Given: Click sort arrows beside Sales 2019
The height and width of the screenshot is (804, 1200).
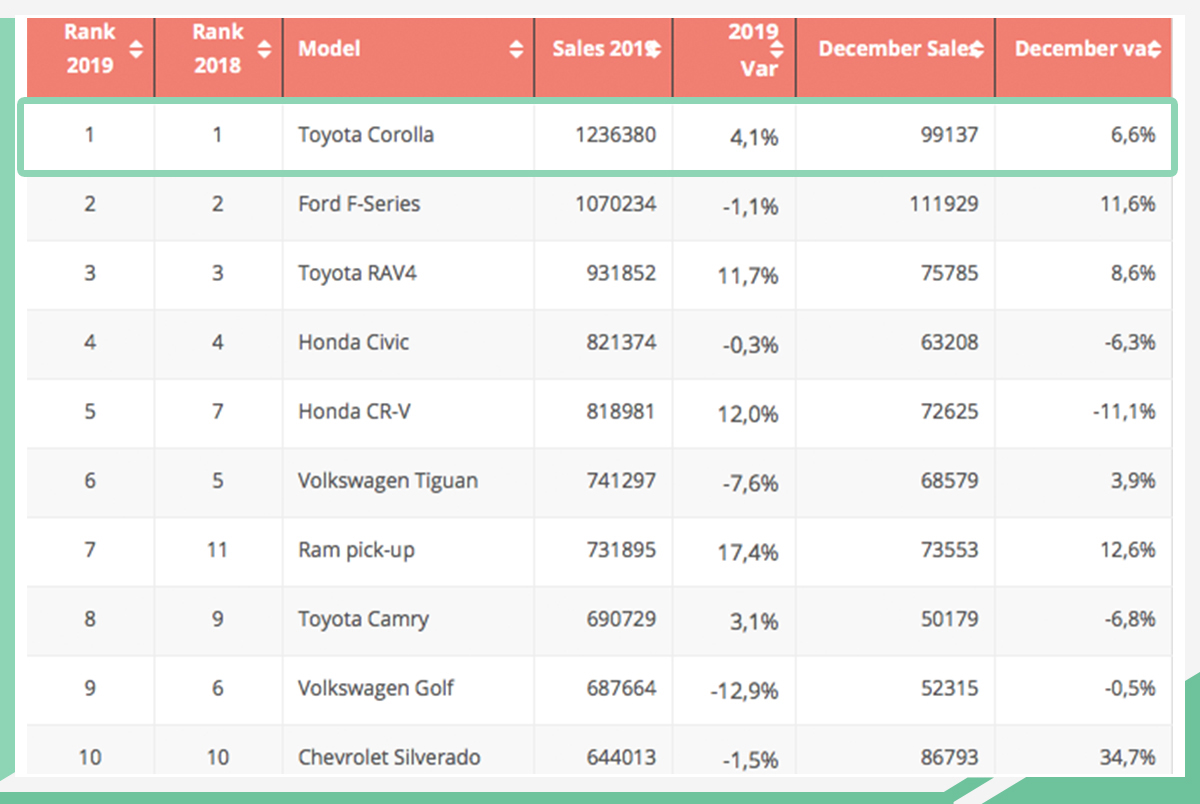Looking at the screenshot, I should point(652,49).
